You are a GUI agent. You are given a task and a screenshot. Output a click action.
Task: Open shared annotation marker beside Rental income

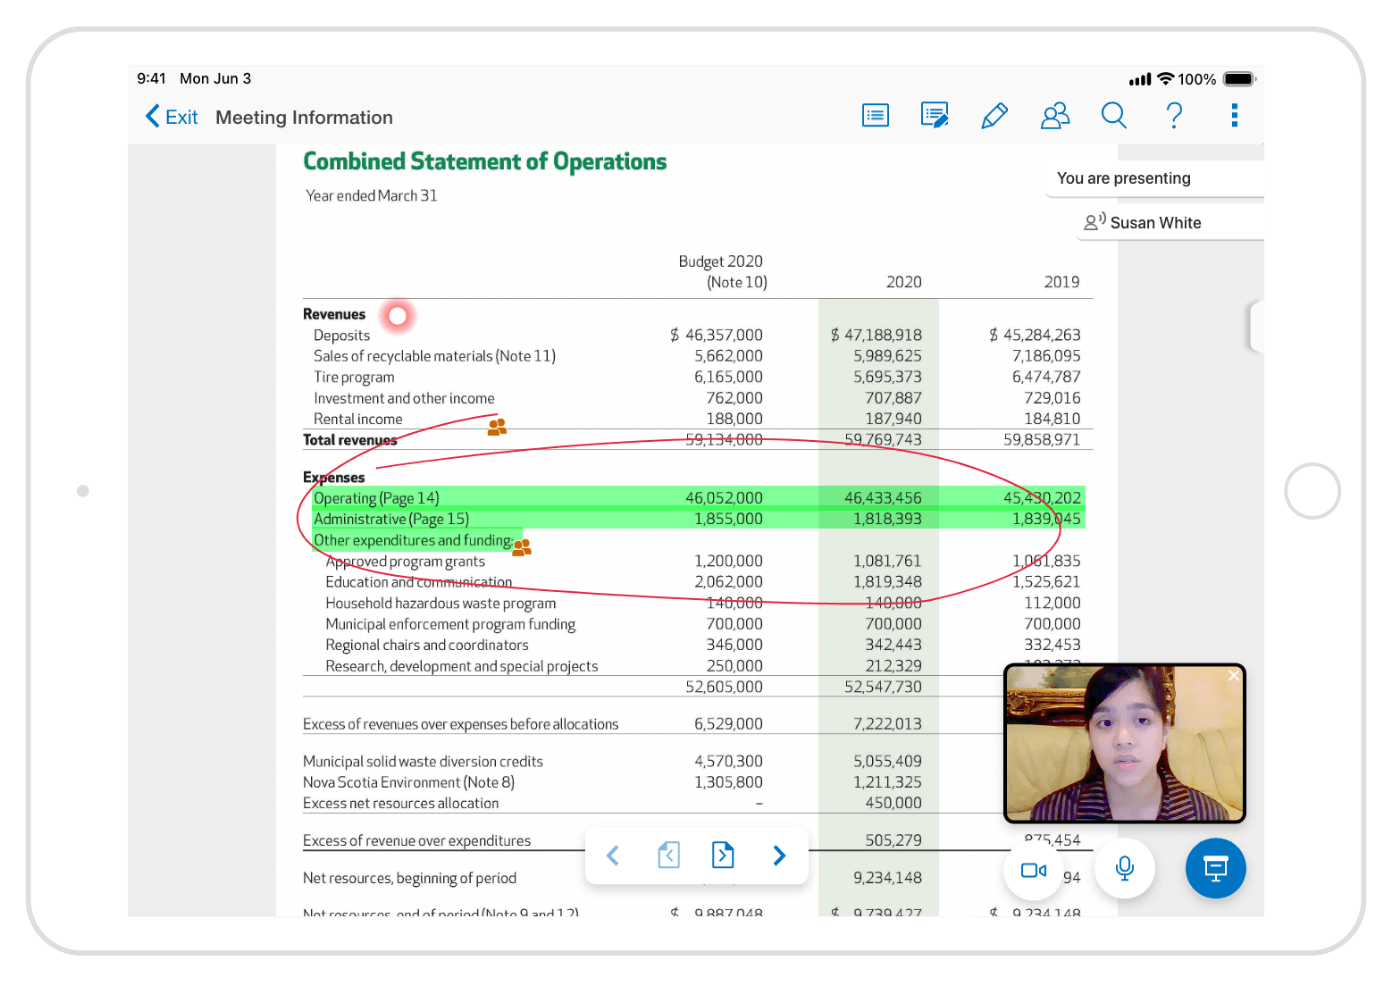[x=497, y=427]
